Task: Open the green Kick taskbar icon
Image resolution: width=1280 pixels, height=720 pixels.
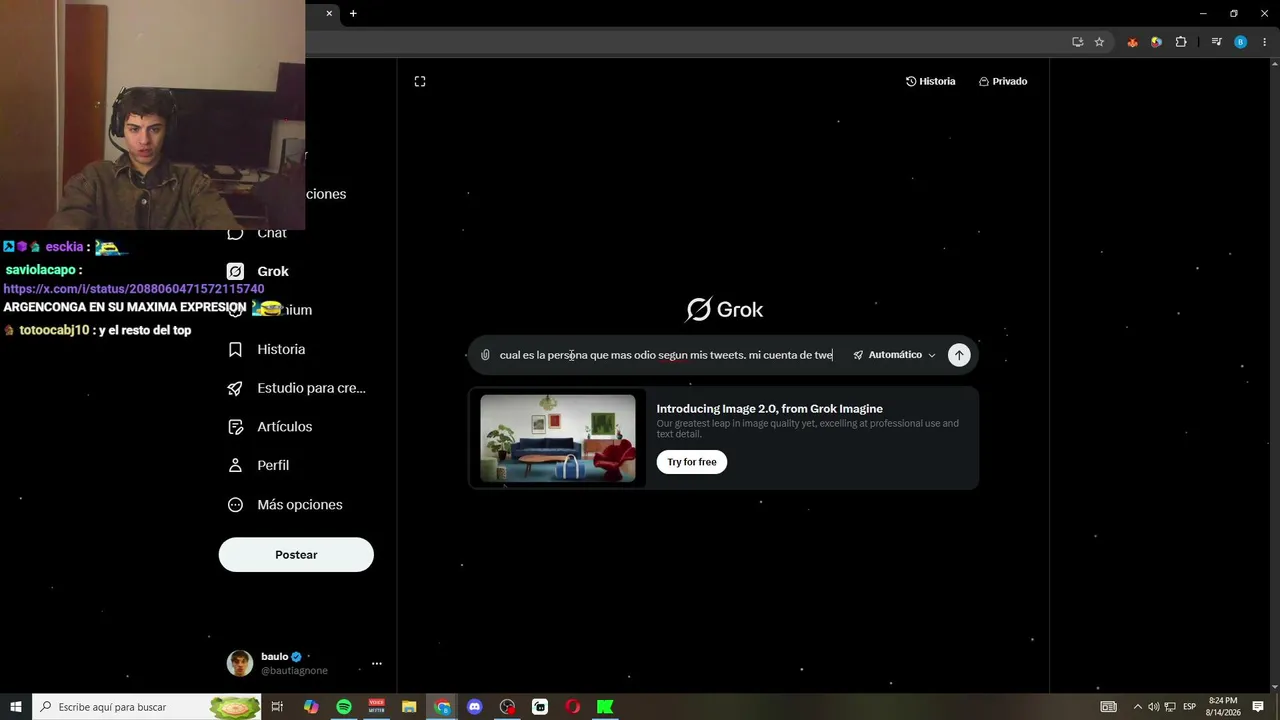Action: (605, 707)
